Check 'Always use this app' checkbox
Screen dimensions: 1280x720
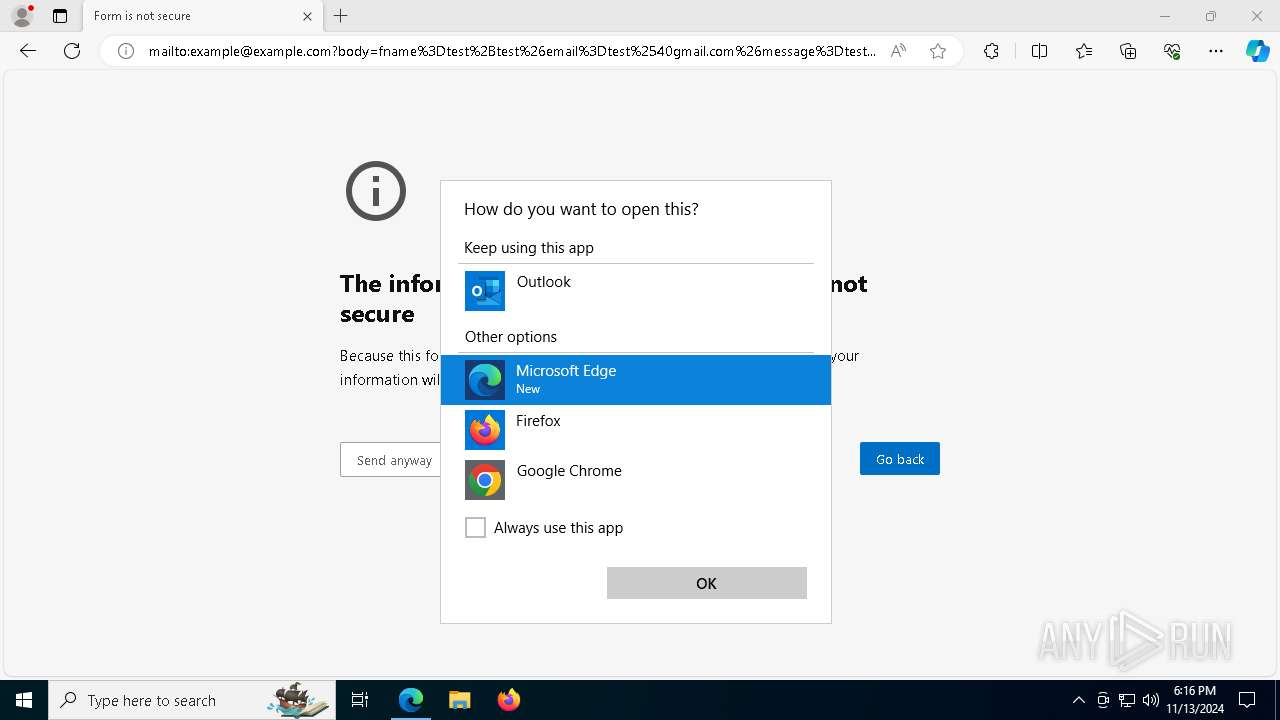476,528
